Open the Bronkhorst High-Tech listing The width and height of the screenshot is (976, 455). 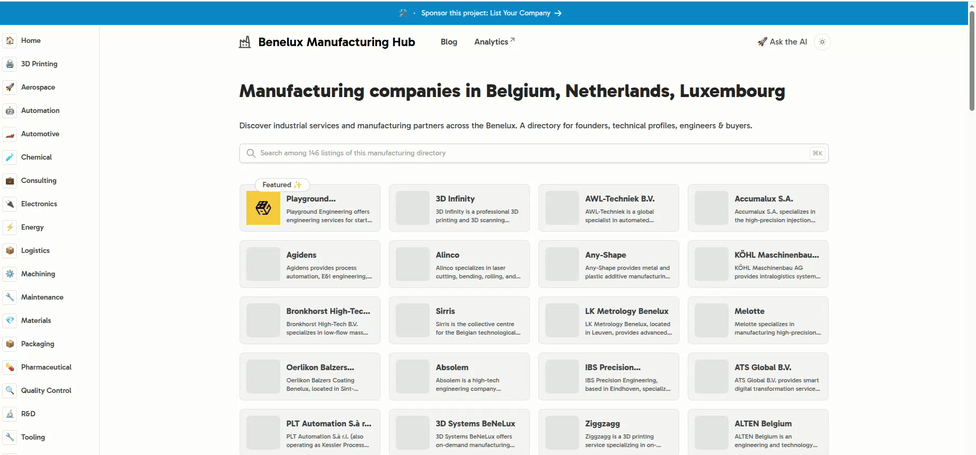[x=309, y=320]
